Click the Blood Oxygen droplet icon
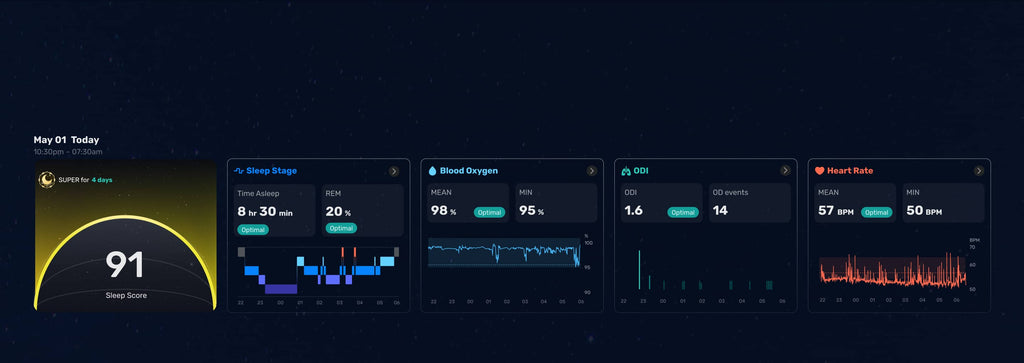The width and height of the screenshot is (1024, 363). [432, 171]
